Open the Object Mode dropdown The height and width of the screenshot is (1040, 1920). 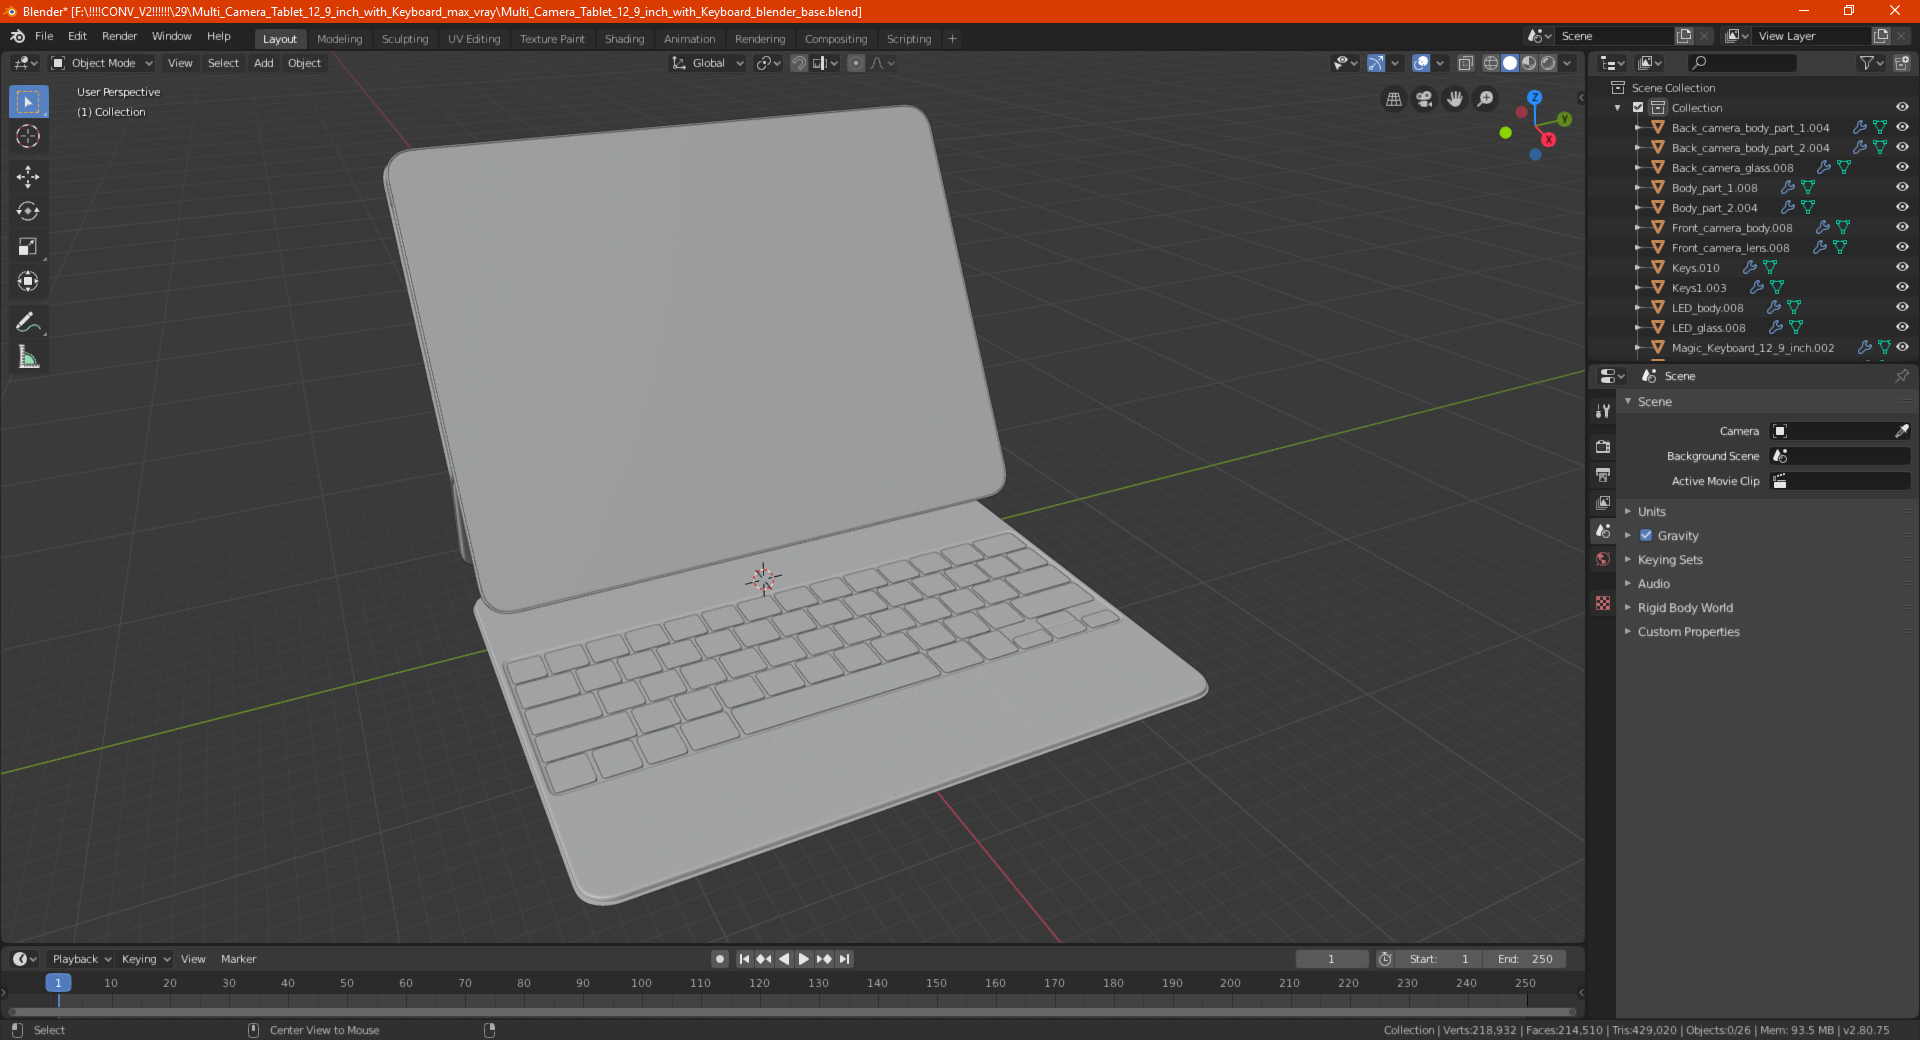(x=103, y=63)
